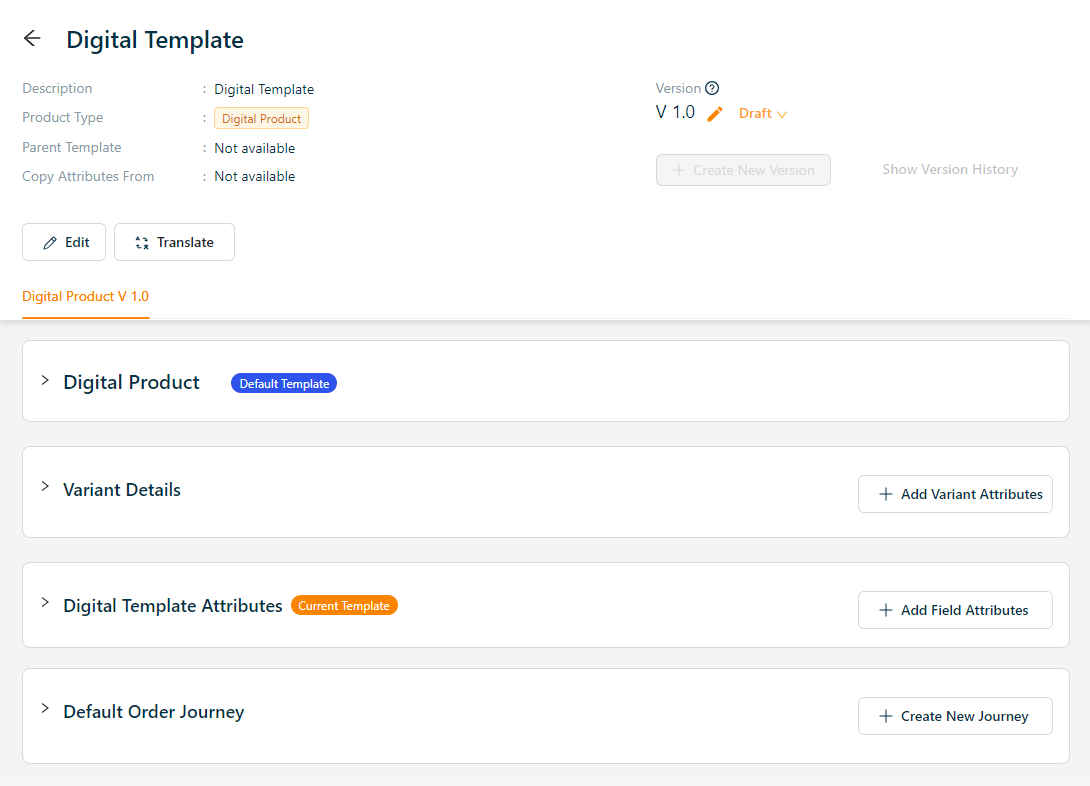Open Show Version History link

point(949,170)
